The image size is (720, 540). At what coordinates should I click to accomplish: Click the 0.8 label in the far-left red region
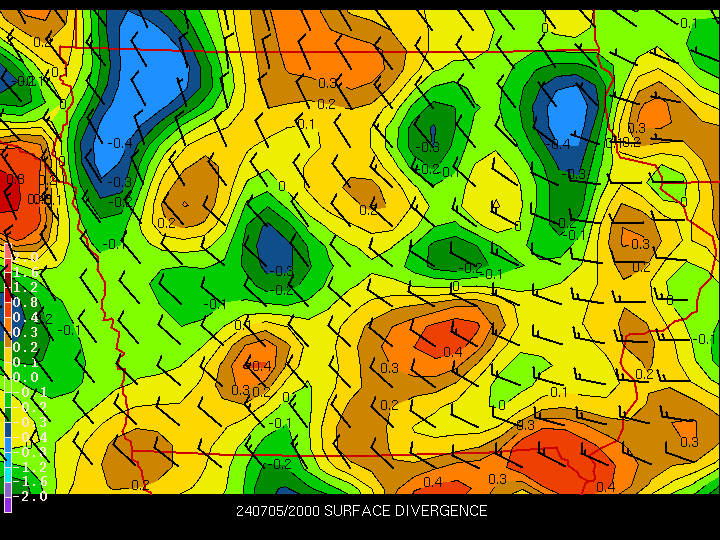pos(16,180)
